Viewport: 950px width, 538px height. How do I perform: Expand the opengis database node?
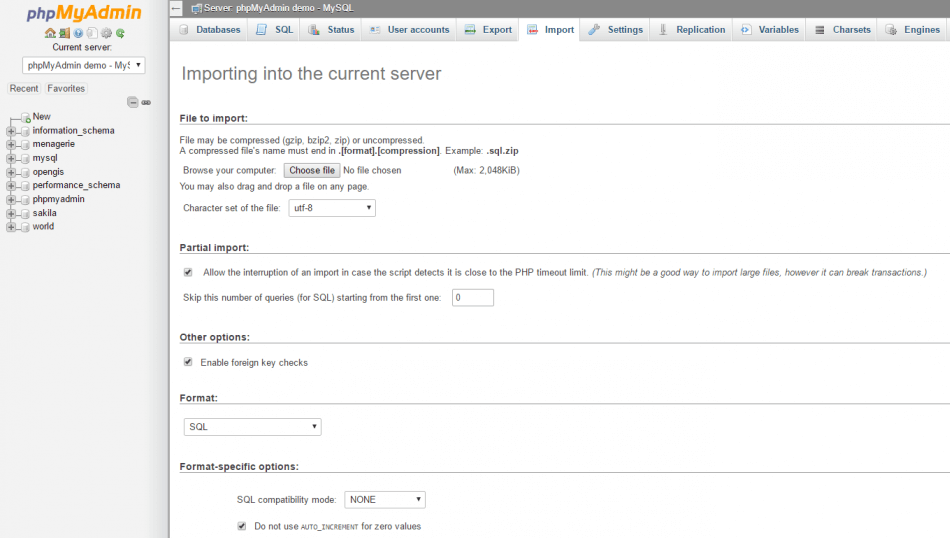11,173
